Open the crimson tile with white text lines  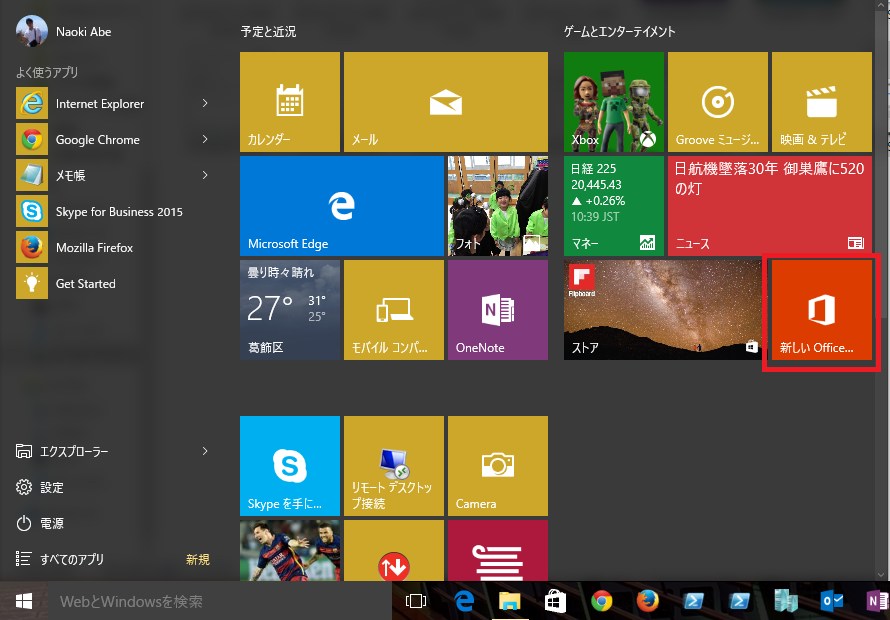(498, 550)
